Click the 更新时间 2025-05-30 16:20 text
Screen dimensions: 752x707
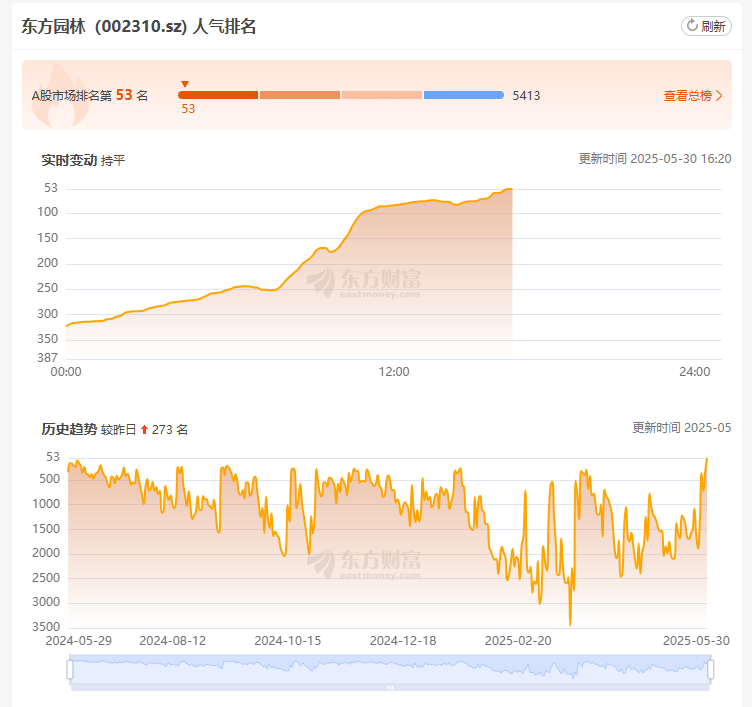point(655,159)
